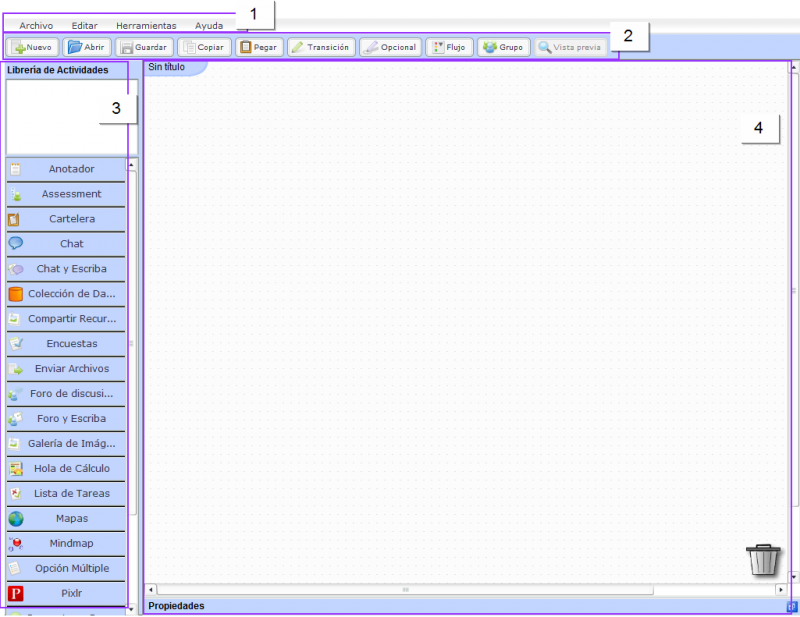The height and width of the screenshot is (617, 800).
Task: Click the Copiar toolbar button
Action: tap(204, 47)
